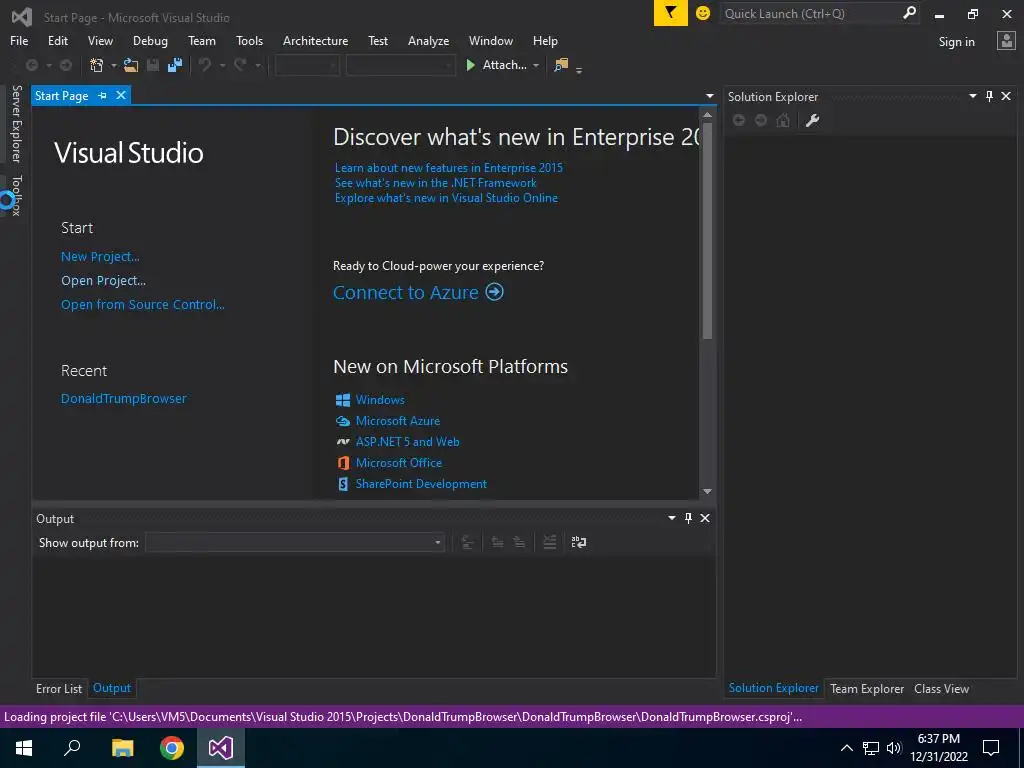Open File Explorer from taskbar

[x=122, y=748]
